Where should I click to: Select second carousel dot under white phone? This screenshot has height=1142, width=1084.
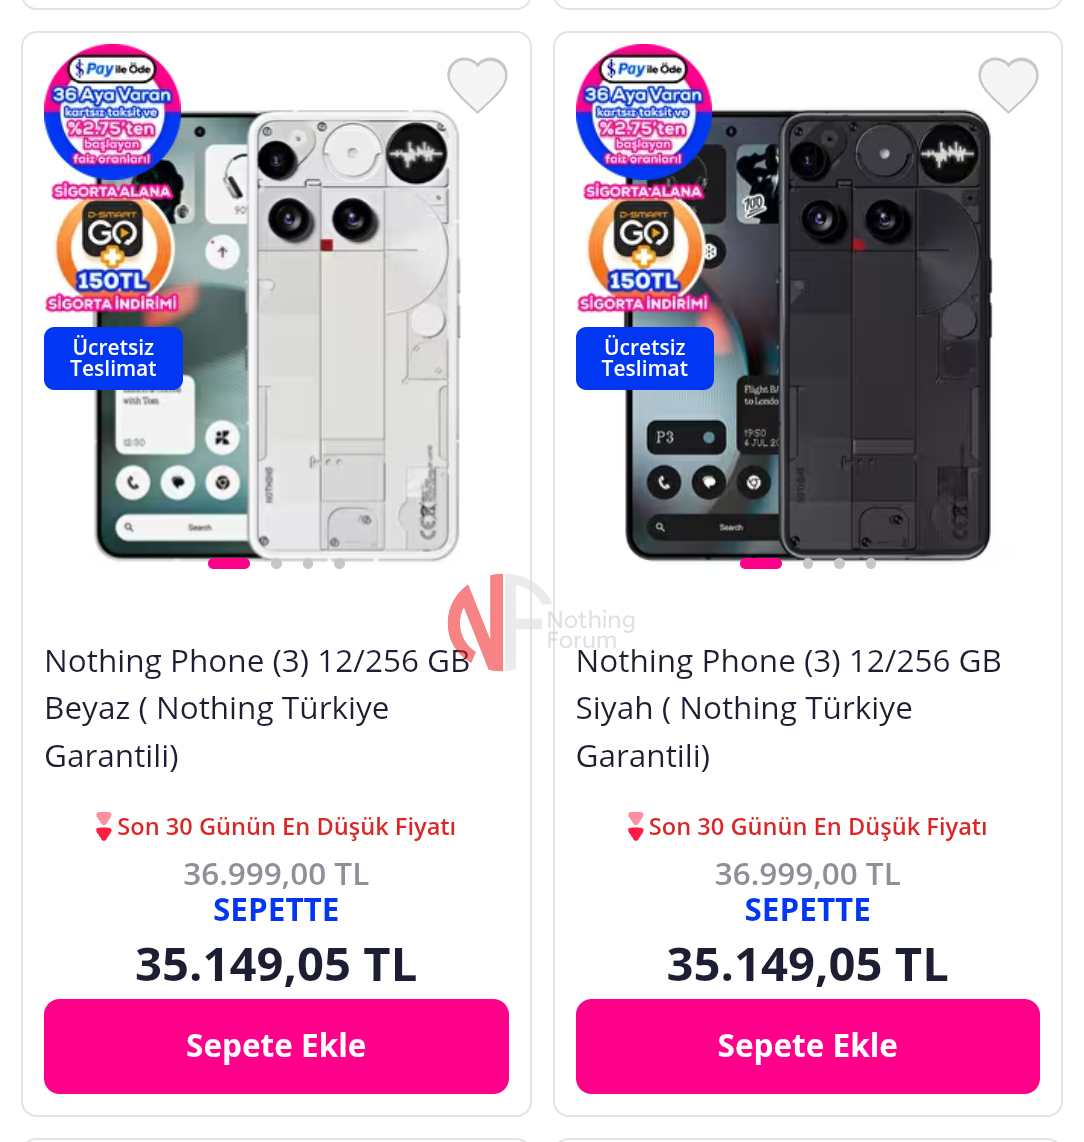pos(276,563)
